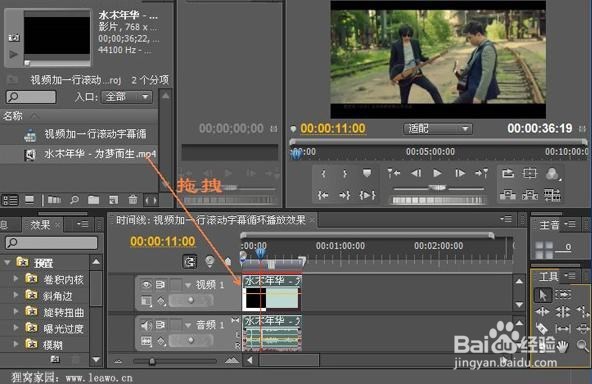Click the Program monitor jog wheel strip

tap(437, 200)
